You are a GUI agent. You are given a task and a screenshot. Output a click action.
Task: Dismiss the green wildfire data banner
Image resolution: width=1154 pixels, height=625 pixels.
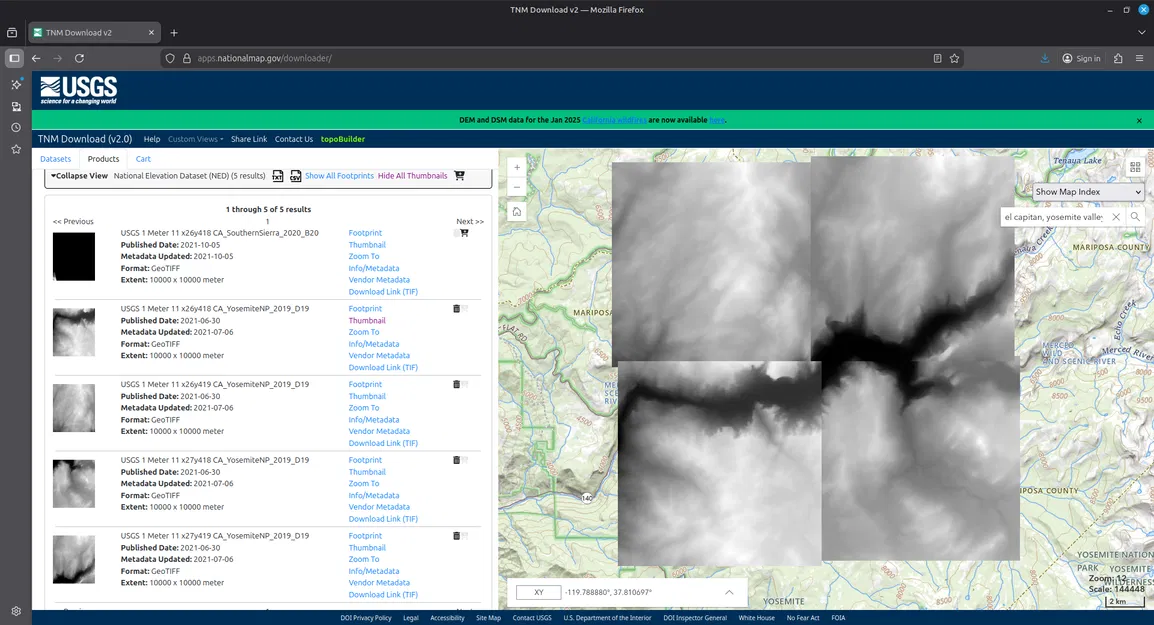click(1139, 120)
